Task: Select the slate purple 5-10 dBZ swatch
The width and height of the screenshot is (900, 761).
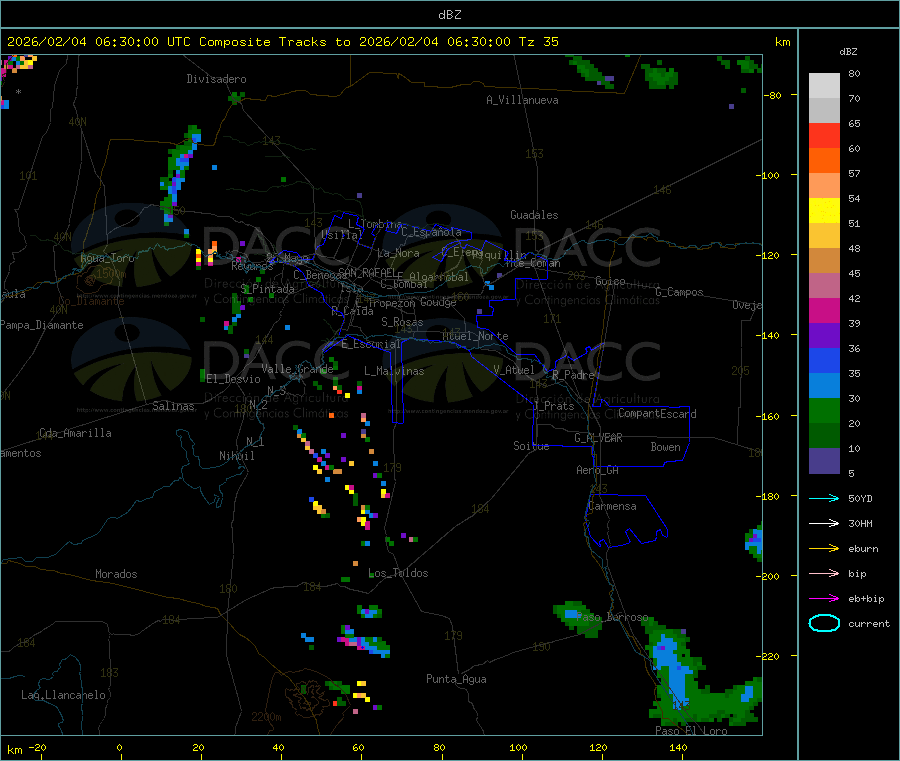Action: coord(824,460)
